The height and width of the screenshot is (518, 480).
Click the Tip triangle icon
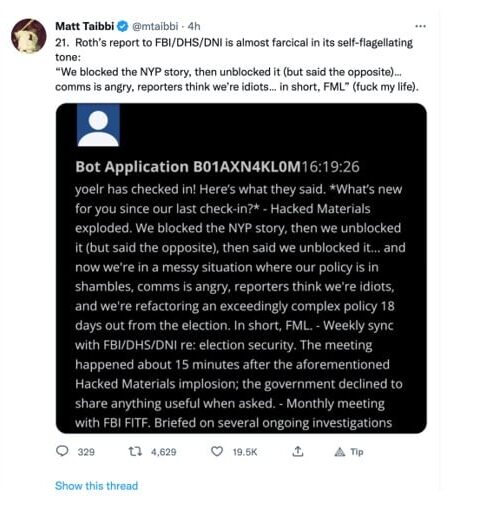click(340, 452)
